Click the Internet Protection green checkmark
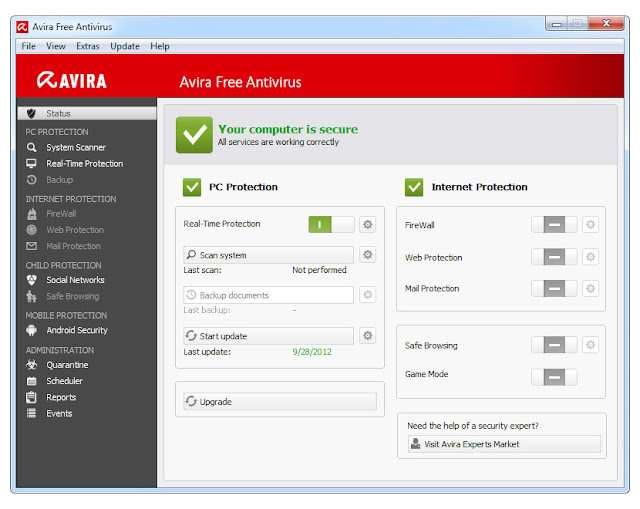This screenshot has width=640, height=509. point(414,187)
